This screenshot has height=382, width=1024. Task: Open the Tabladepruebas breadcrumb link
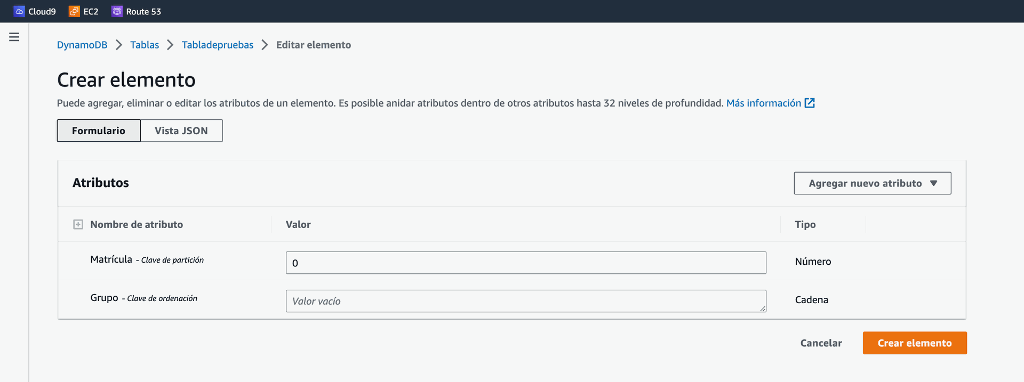pyautogui.click(x=217, y=45)
